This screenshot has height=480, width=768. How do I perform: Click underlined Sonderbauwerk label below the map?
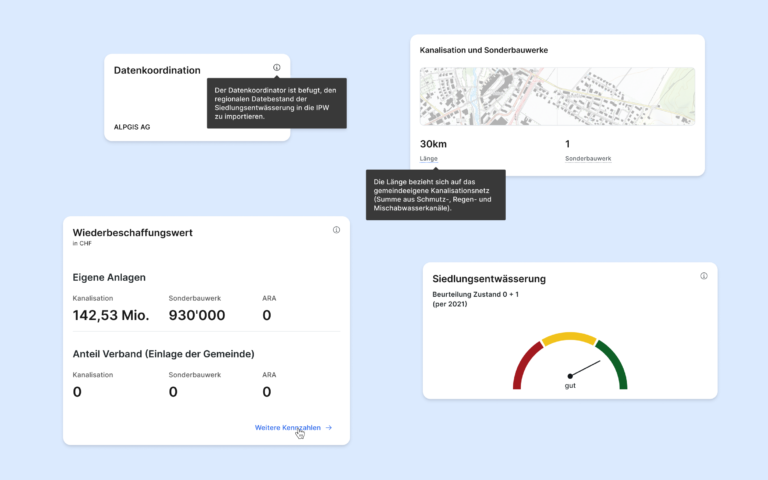pos(588,159)
